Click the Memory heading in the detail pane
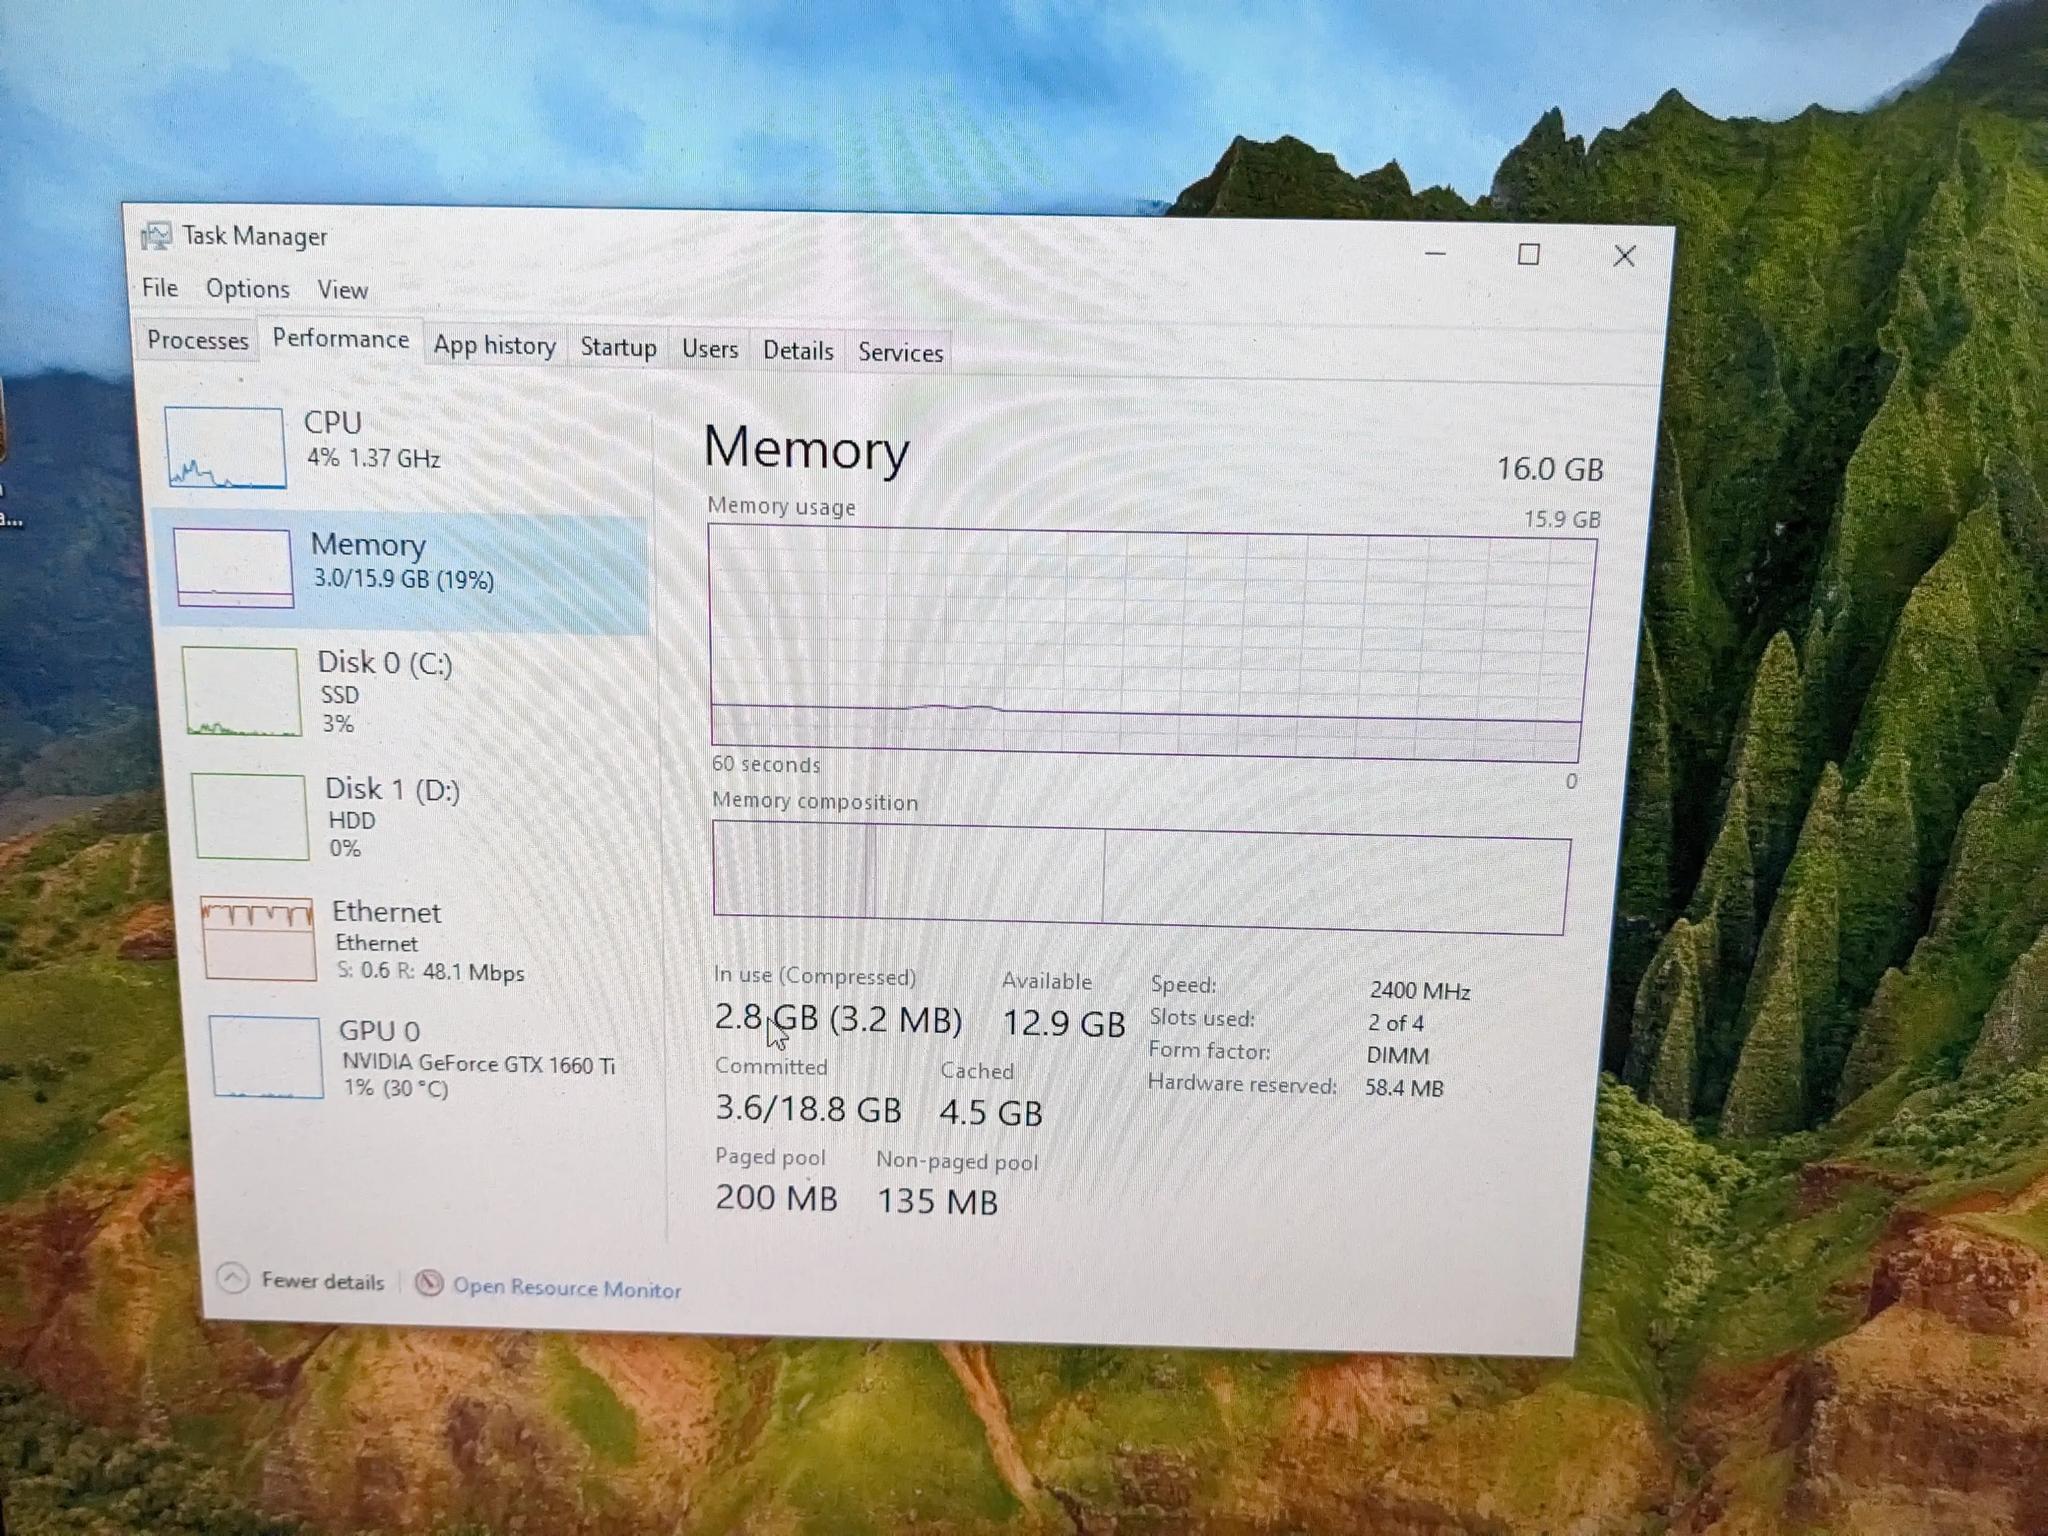Screen dimensions: 2048x1536 point(806,447)
